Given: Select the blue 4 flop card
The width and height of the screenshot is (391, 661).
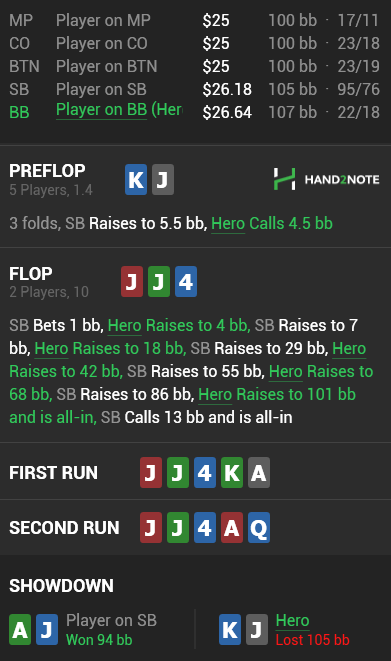Looking at the screenshot, I should pyautogui.click(x=186, y=282).
